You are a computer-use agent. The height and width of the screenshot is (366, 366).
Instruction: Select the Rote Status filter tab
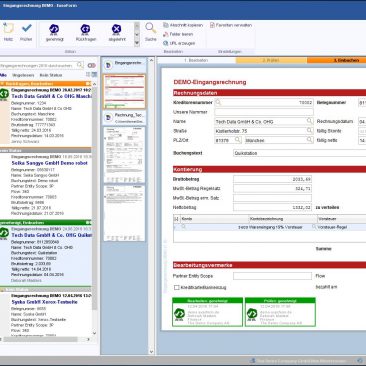point(51,75)
